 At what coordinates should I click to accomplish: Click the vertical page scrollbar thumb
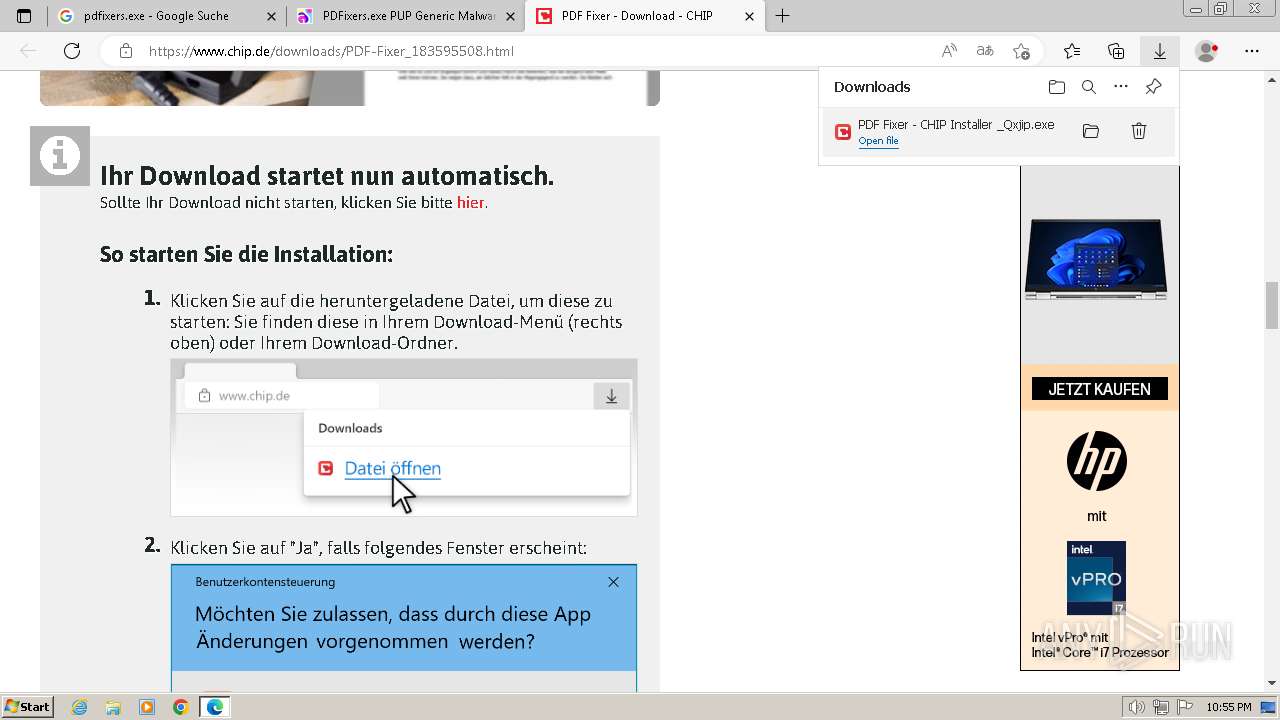click(1272, 304)
